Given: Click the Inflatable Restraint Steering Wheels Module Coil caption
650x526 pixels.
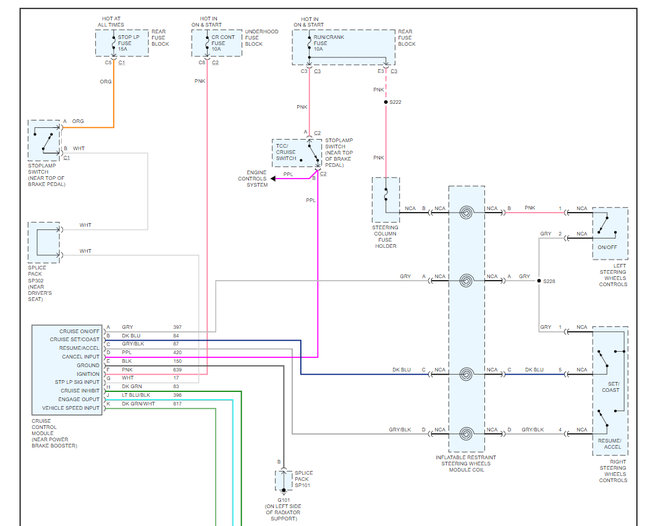Looking at the screenshot, I should click(466, 463).
